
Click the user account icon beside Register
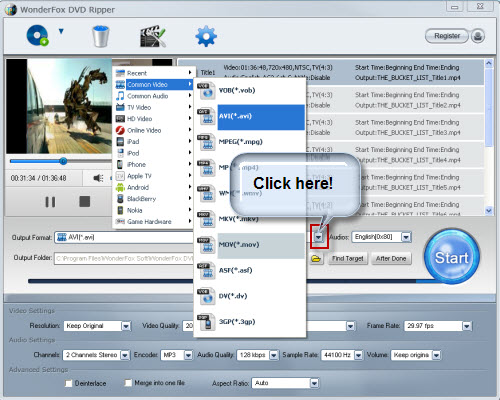click(x=478, y=36)
